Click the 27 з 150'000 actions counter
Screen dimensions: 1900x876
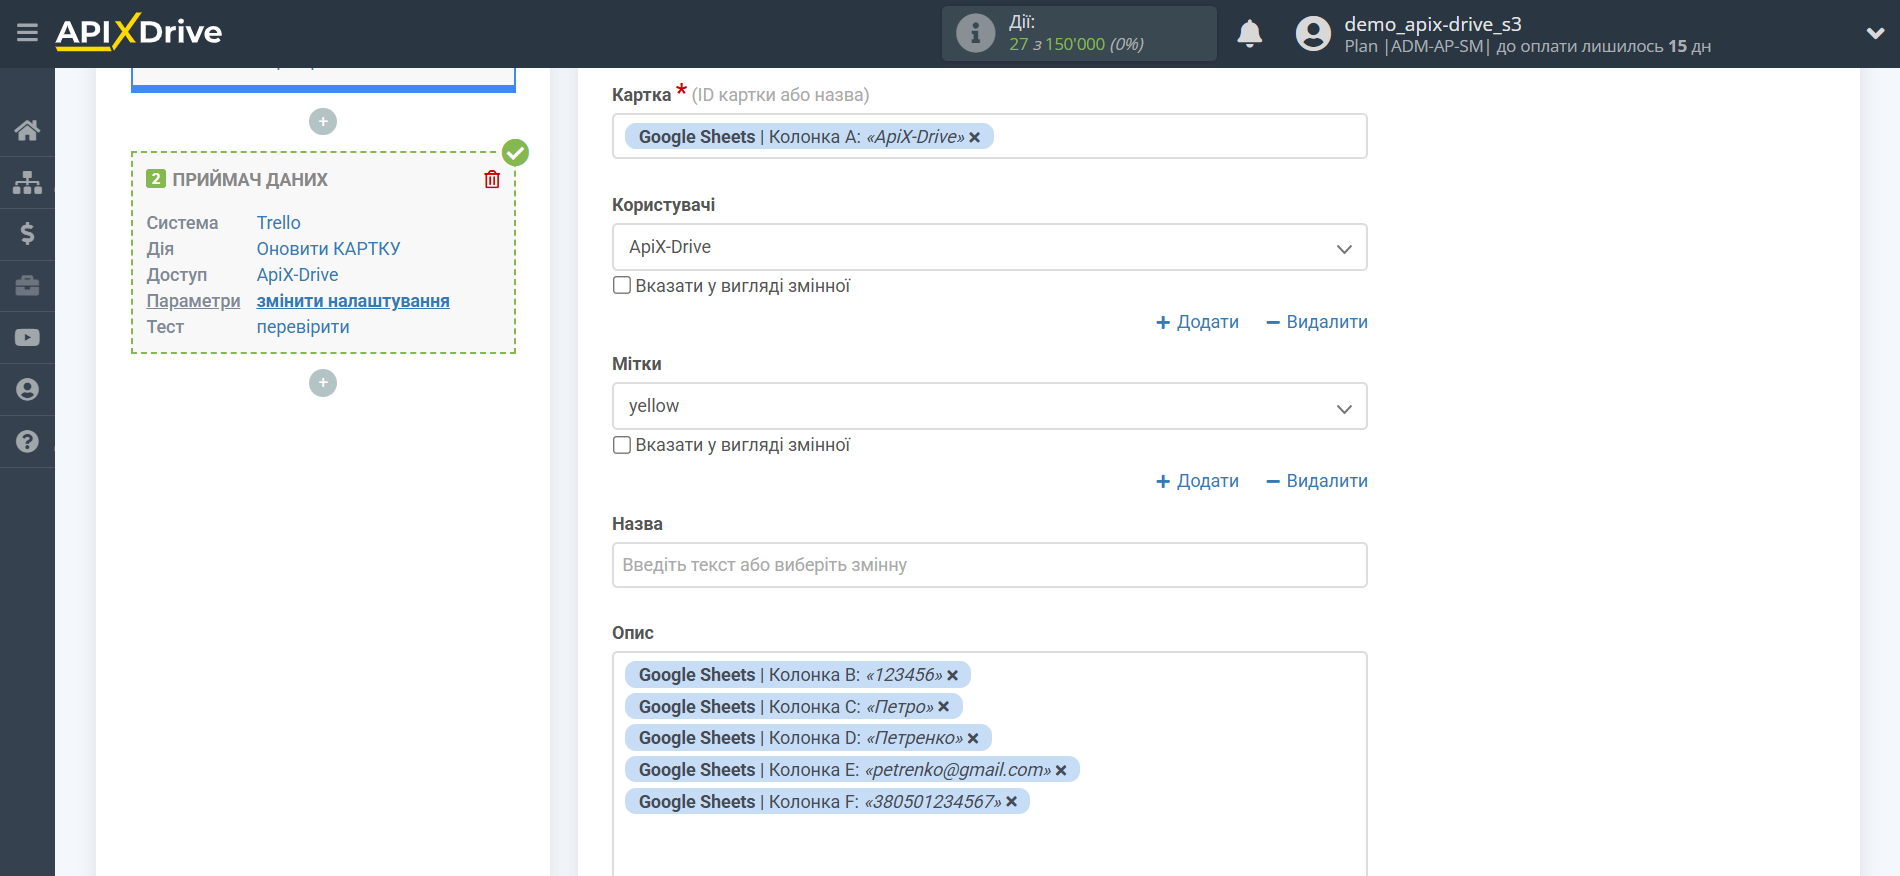[1076, 44]
